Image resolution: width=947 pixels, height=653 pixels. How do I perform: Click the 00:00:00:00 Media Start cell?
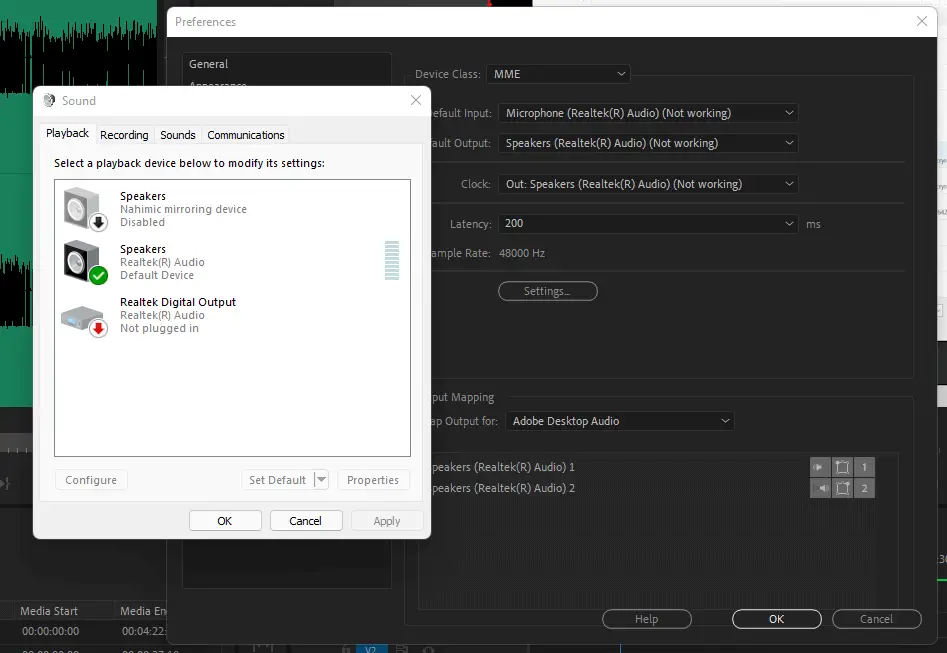(51, 631)
